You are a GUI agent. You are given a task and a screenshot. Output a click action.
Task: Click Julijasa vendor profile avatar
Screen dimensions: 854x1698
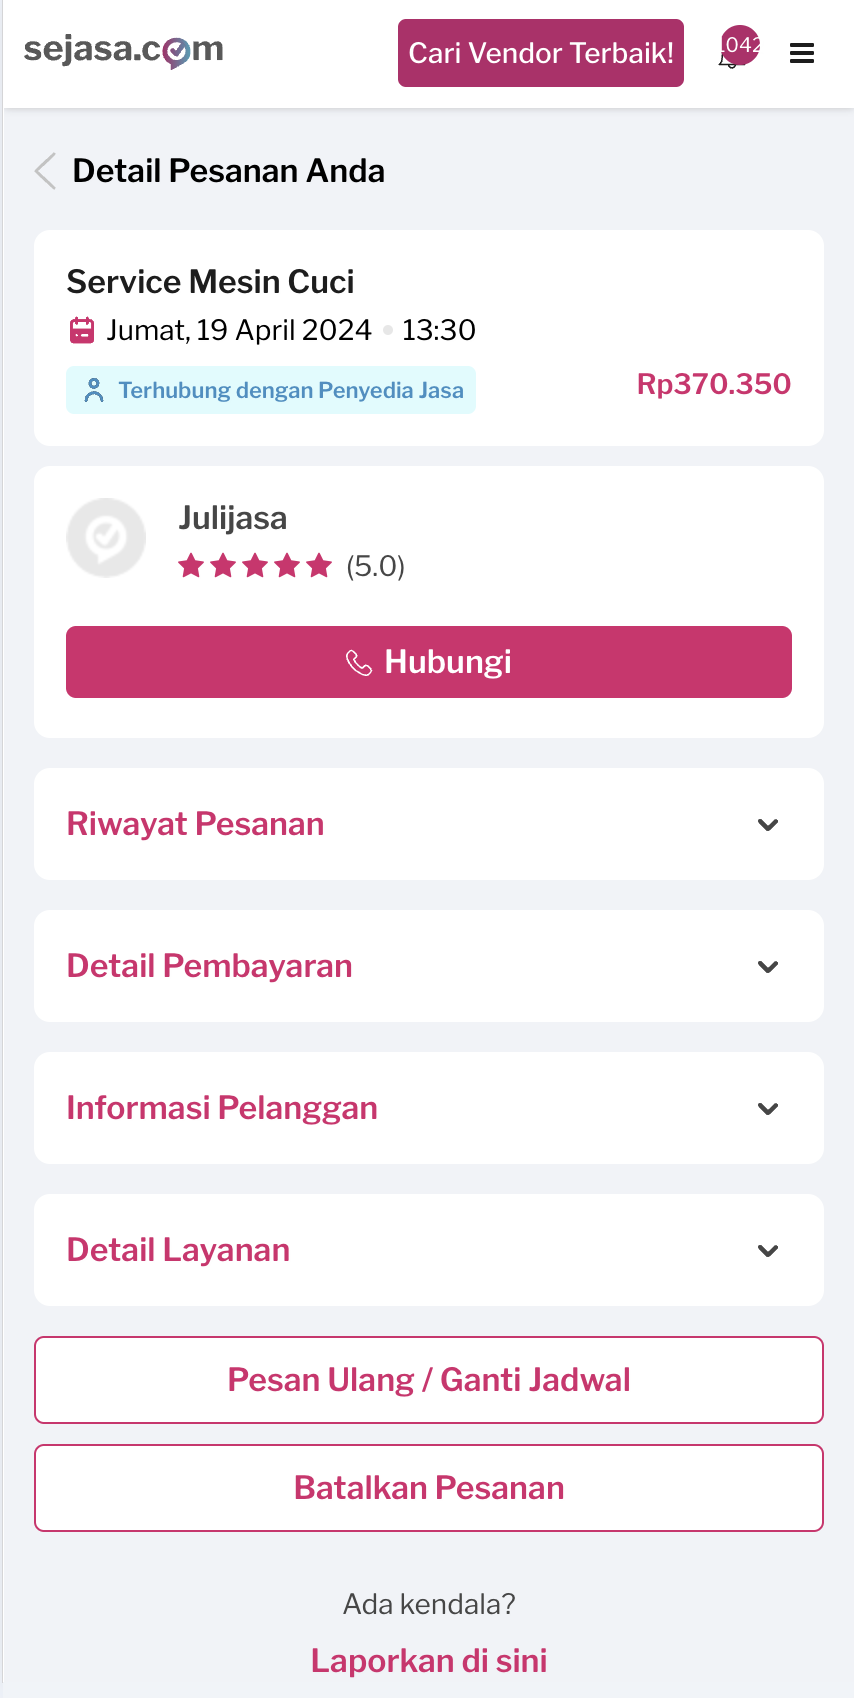[106, 538]
